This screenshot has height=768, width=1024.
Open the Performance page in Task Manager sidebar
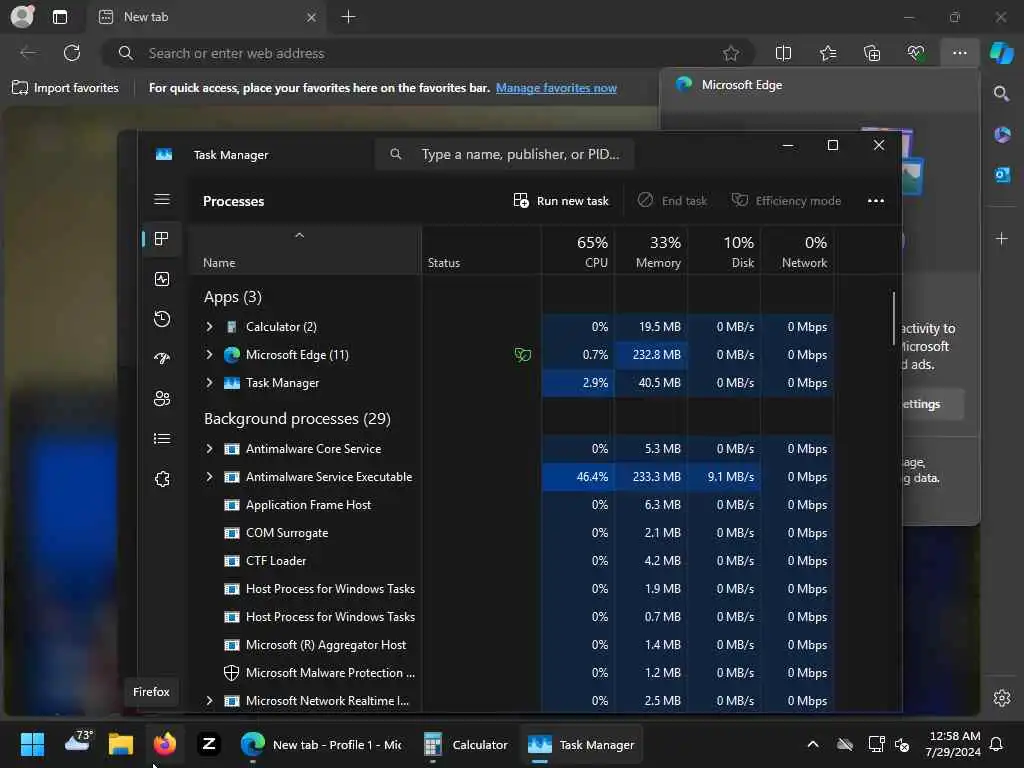tap(162, 279)
